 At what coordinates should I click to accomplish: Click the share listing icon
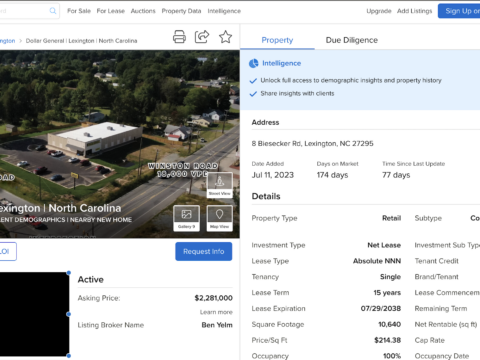202,37
